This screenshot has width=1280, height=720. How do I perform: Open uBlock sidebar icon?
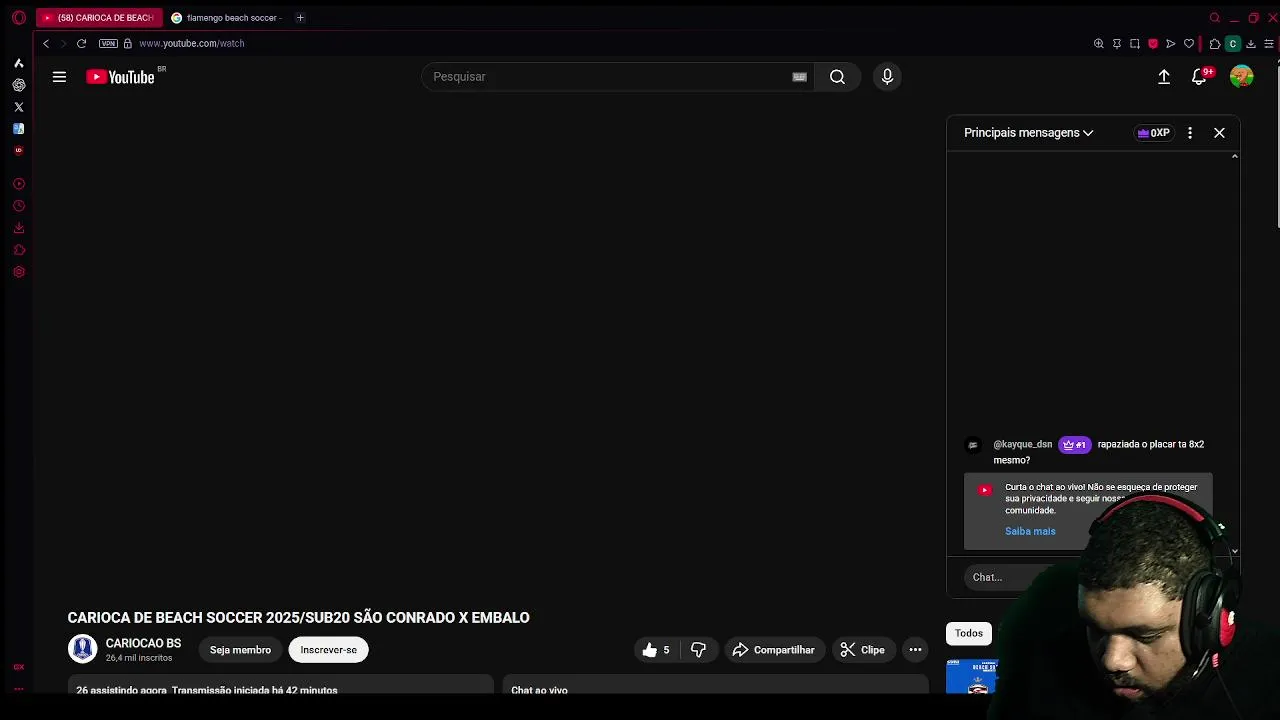click(18, 151)
